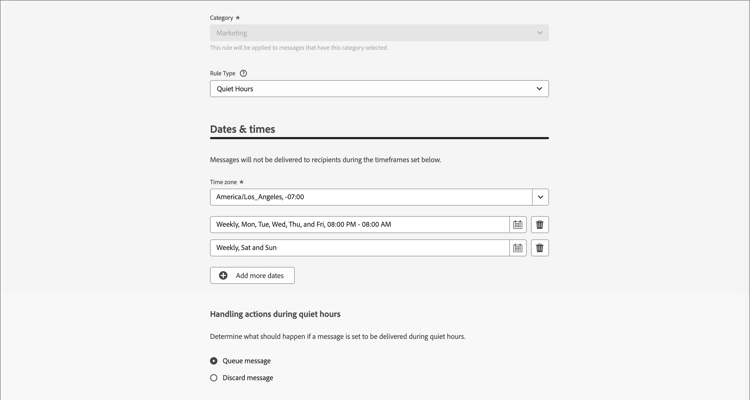Click the Add more dates button
This screenshot has height=400, width=750.
tap(252, 276)
